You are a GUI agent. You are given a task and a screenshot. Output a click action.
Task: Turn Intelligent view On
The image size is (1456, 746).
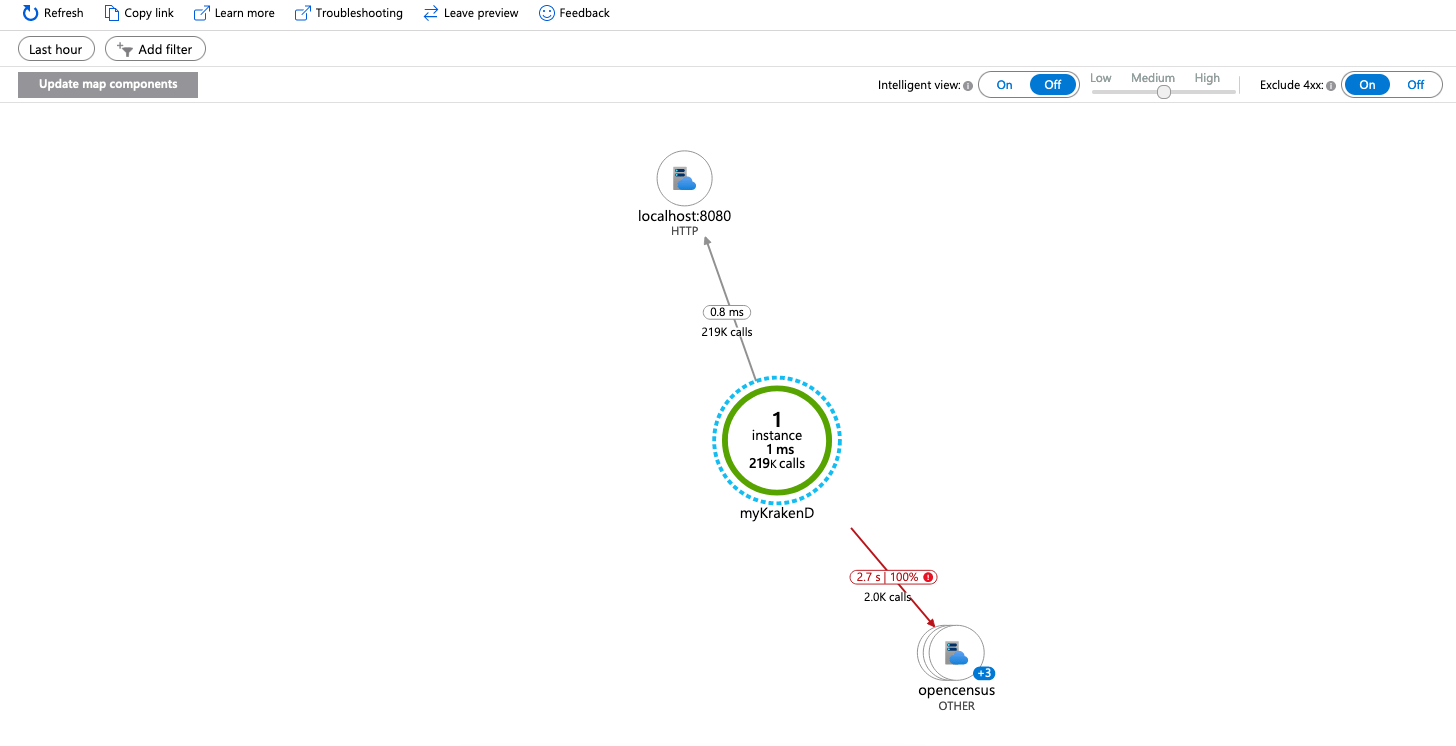[1004, 85]
